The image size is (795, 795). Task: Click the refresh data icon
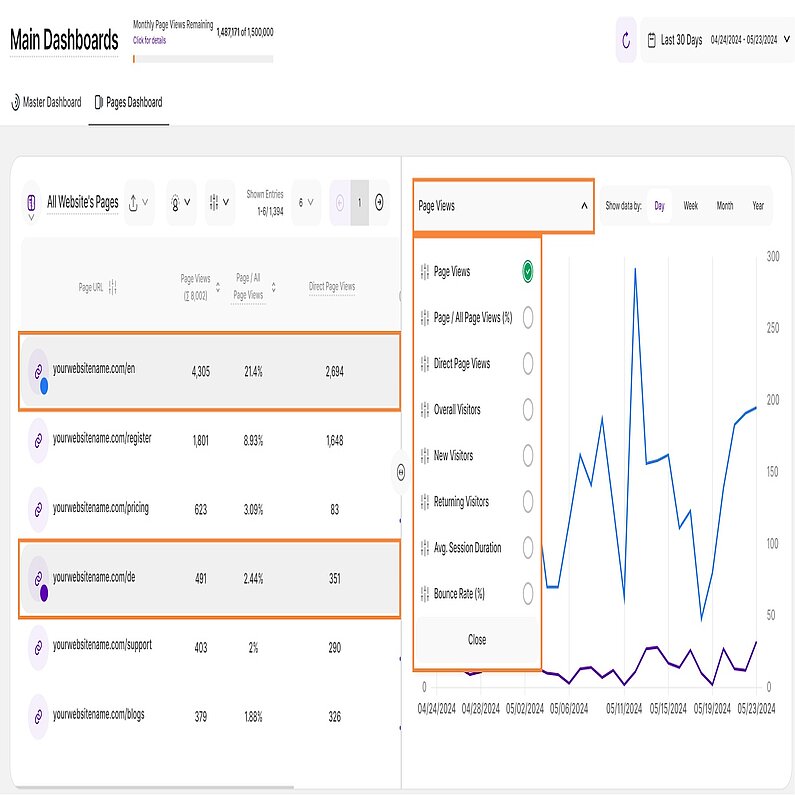point(626,40)
